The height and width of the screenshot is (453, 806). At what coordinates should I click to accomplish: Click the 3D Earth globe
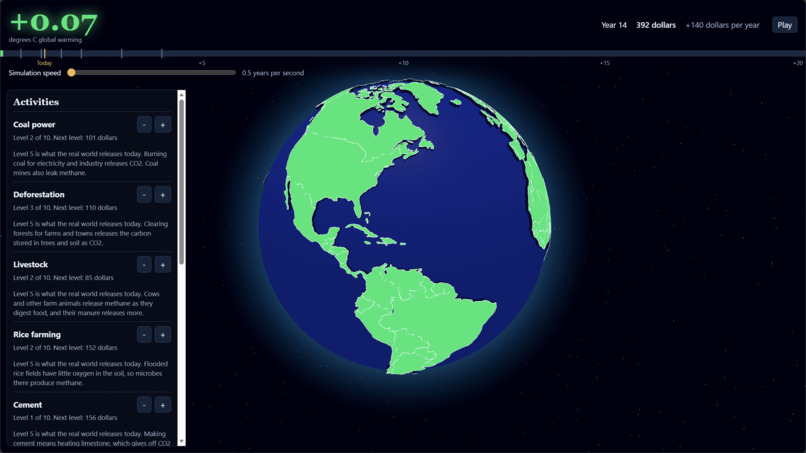tap(405, 226)
